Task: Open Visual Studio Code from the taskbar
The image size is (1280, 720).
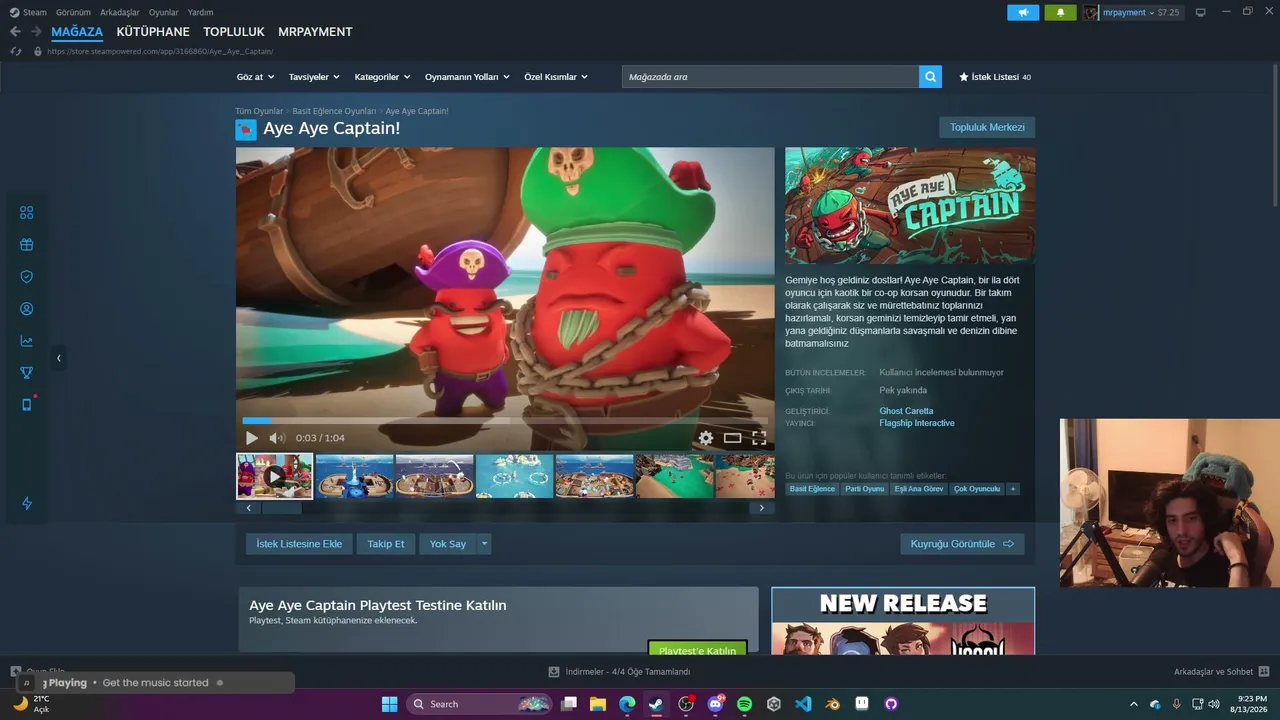Action: coord(803,704)
